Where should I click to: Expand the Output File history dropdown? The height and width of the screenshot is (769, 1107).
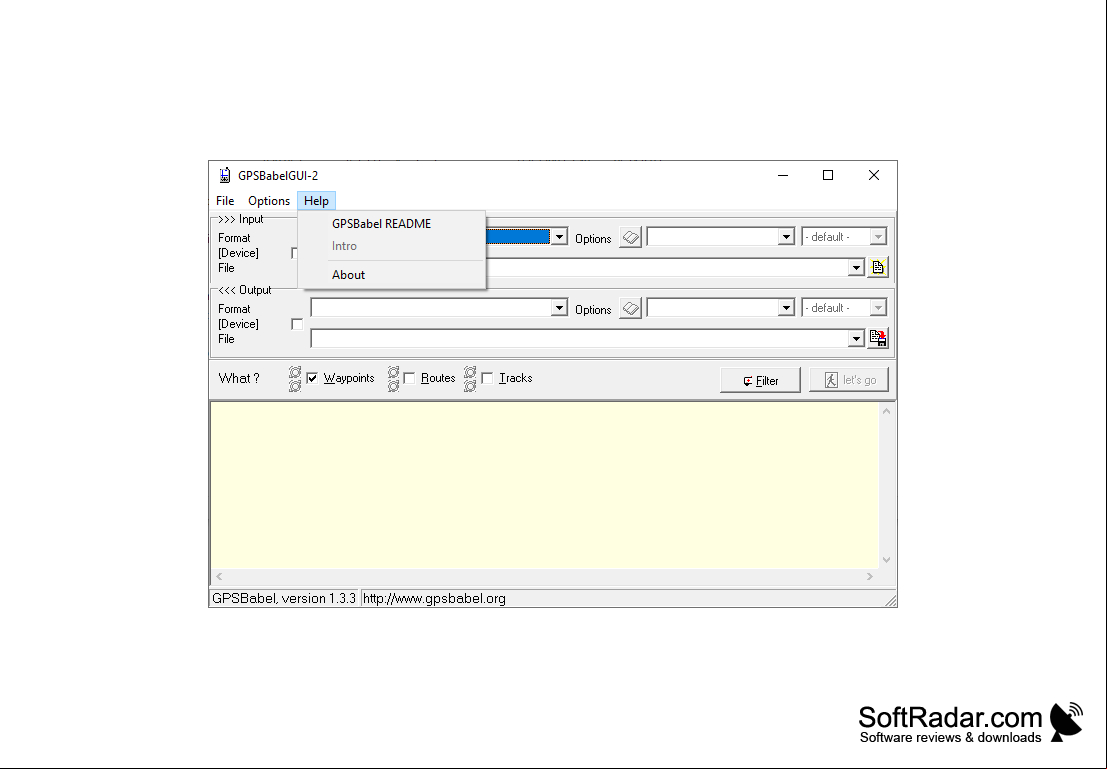(x=856, y=339)
